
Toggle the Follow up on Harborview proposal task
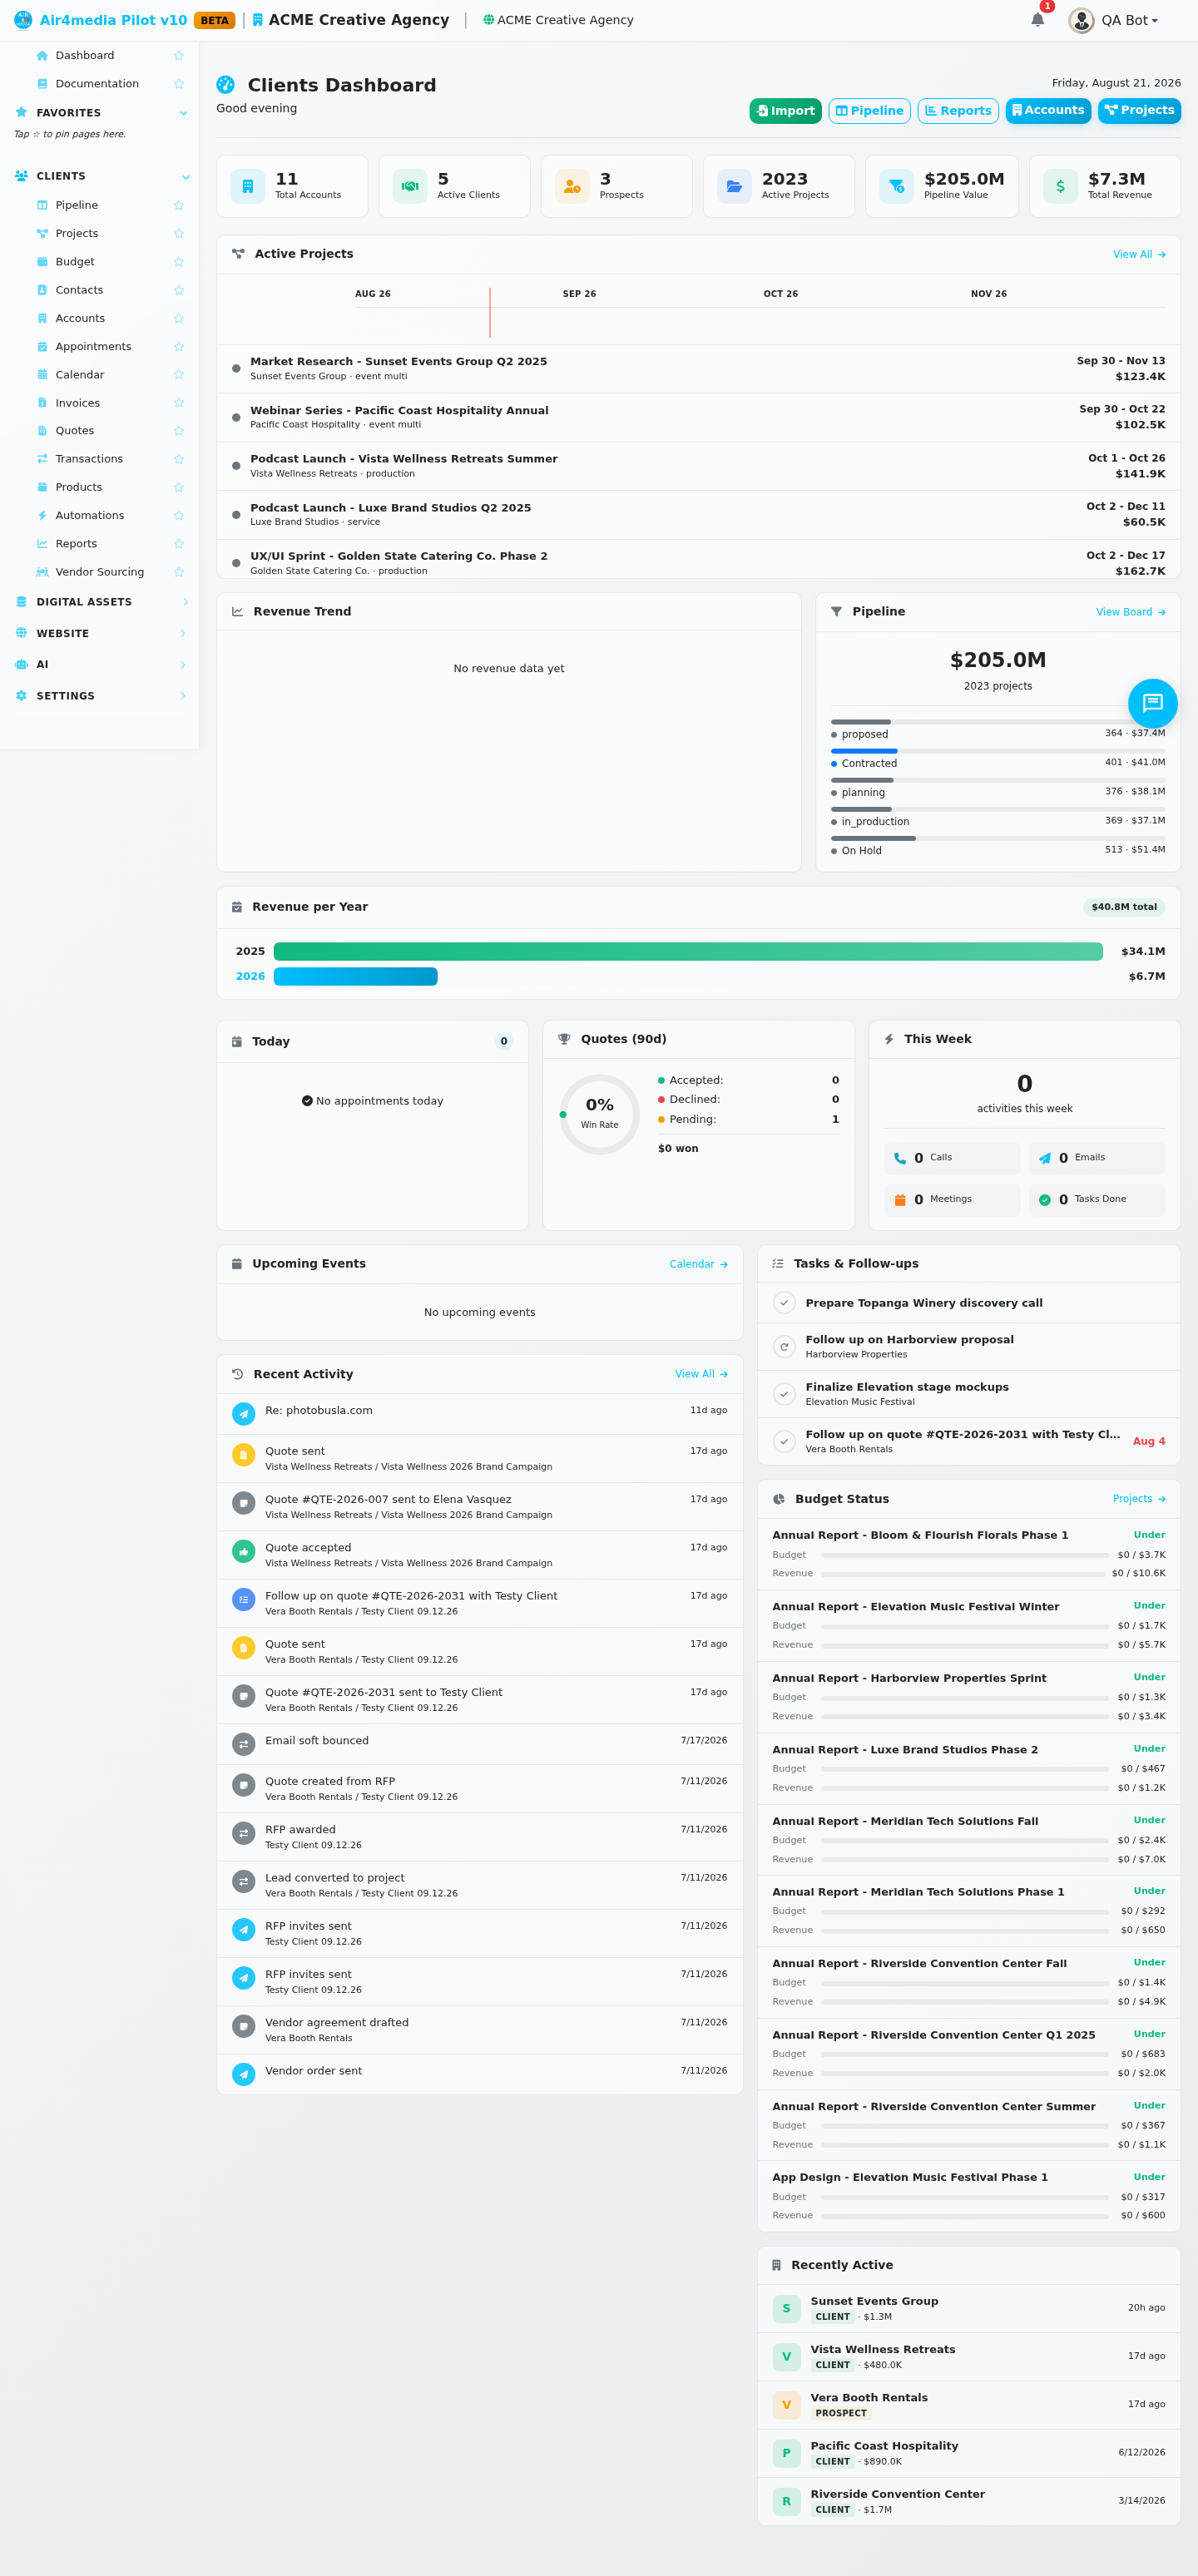[784, 1347]
